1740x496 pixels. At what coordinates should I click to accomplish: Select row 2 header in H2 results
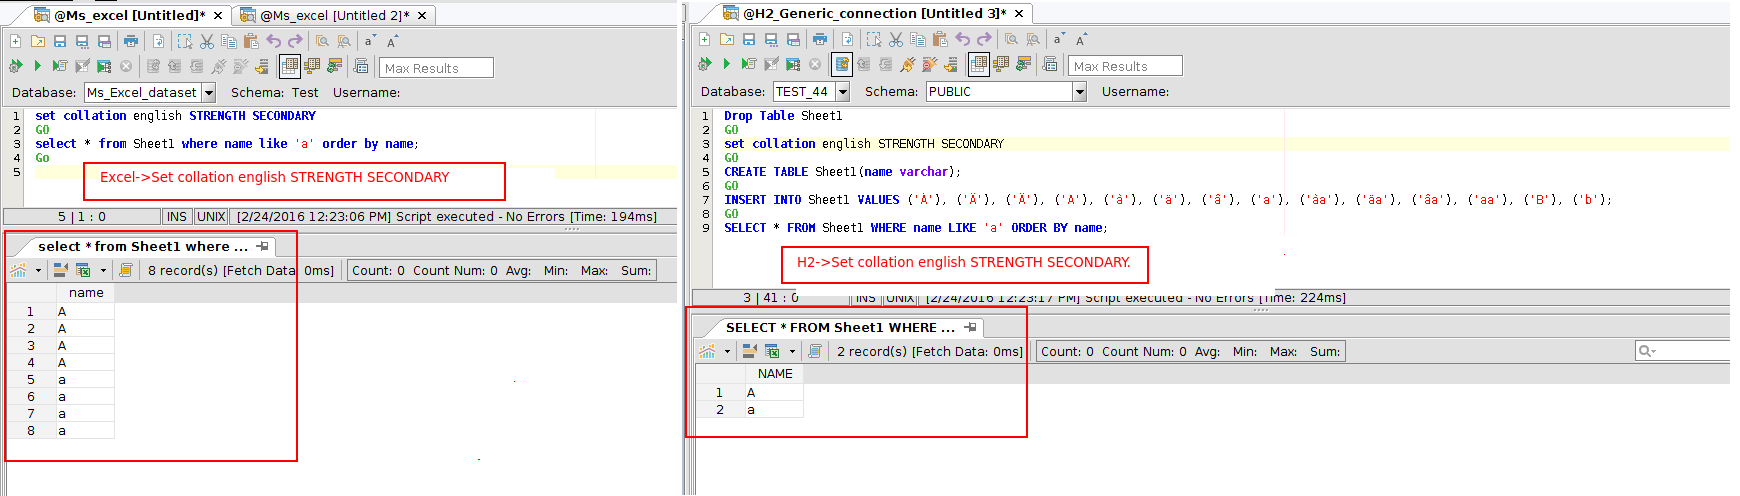coord(720,409)
